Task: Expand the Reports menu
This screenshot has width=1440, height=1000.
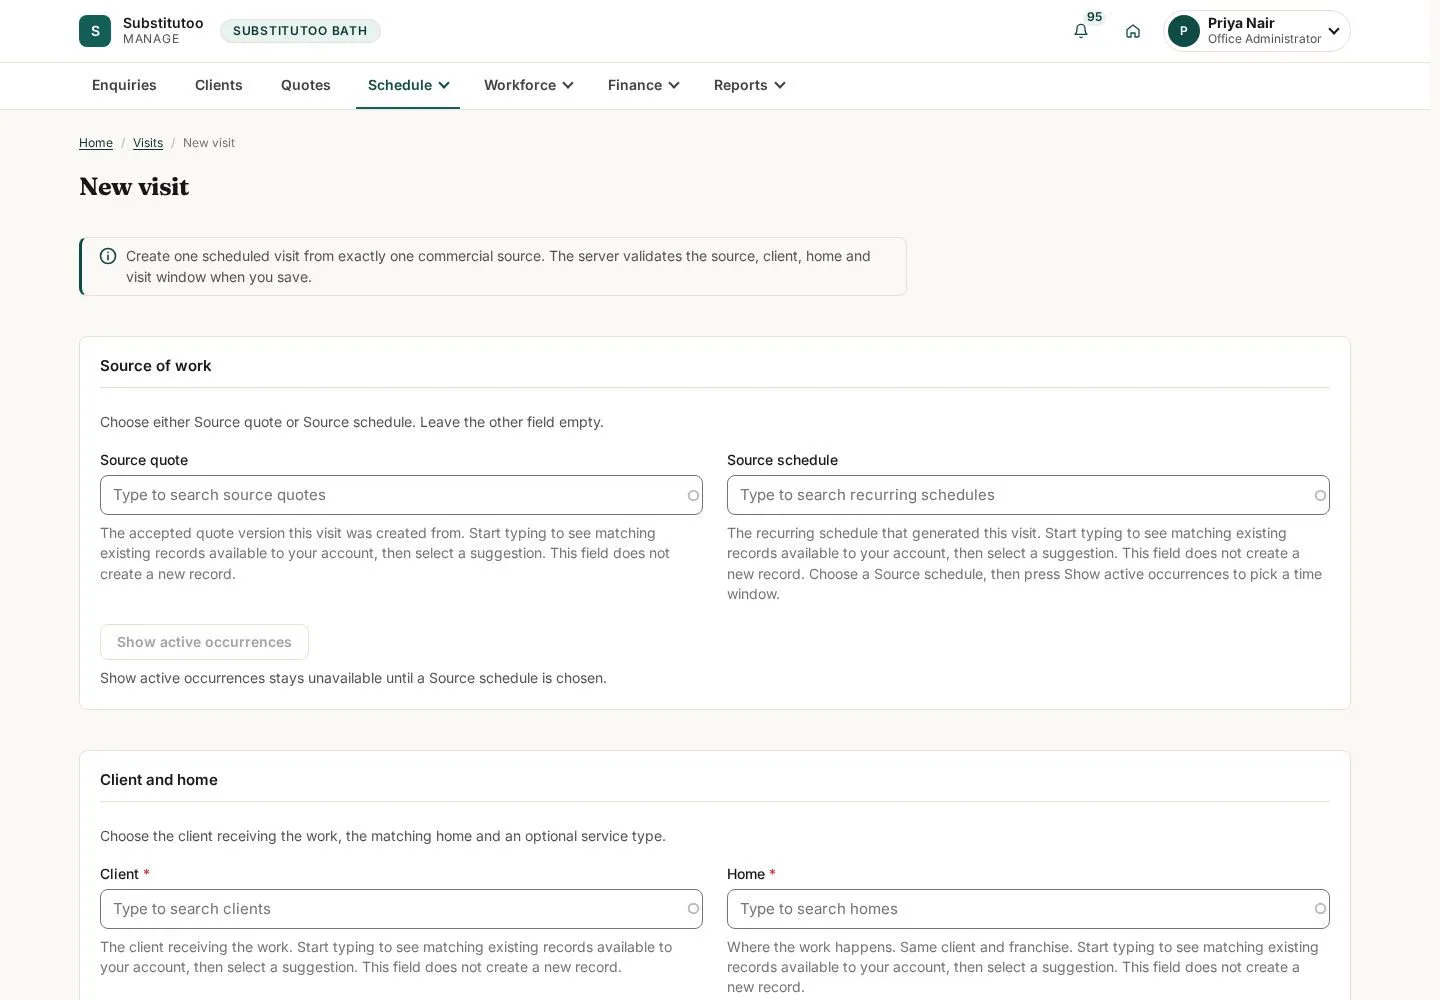Action: 749,85
